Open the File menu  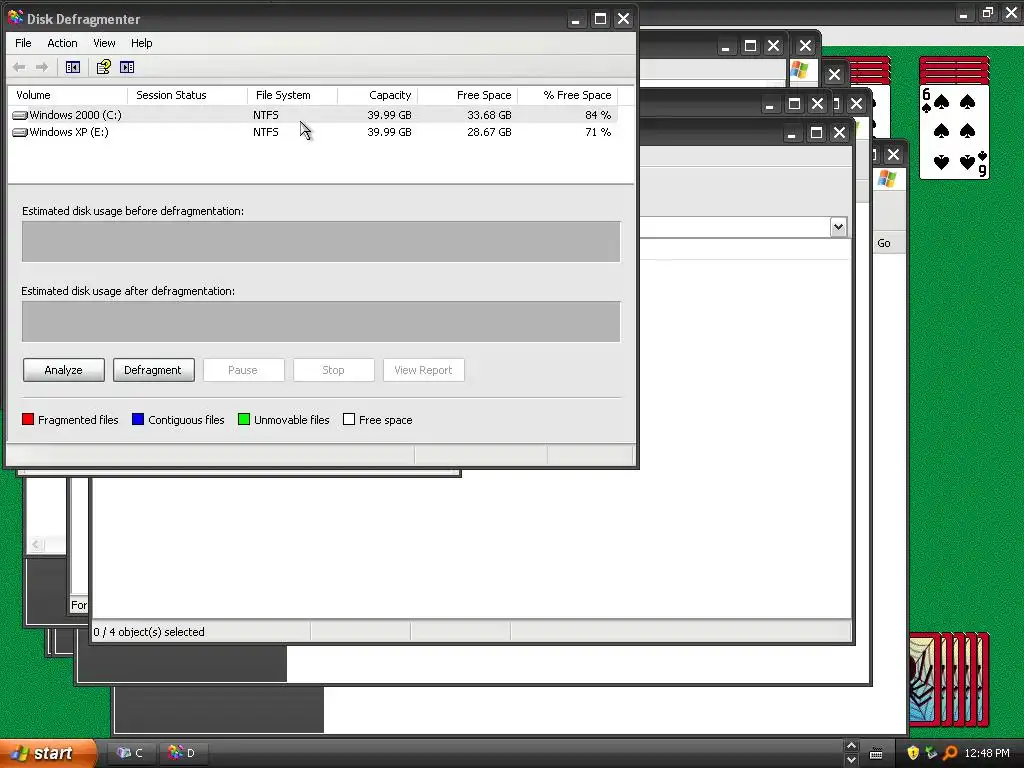click(23, 43)
